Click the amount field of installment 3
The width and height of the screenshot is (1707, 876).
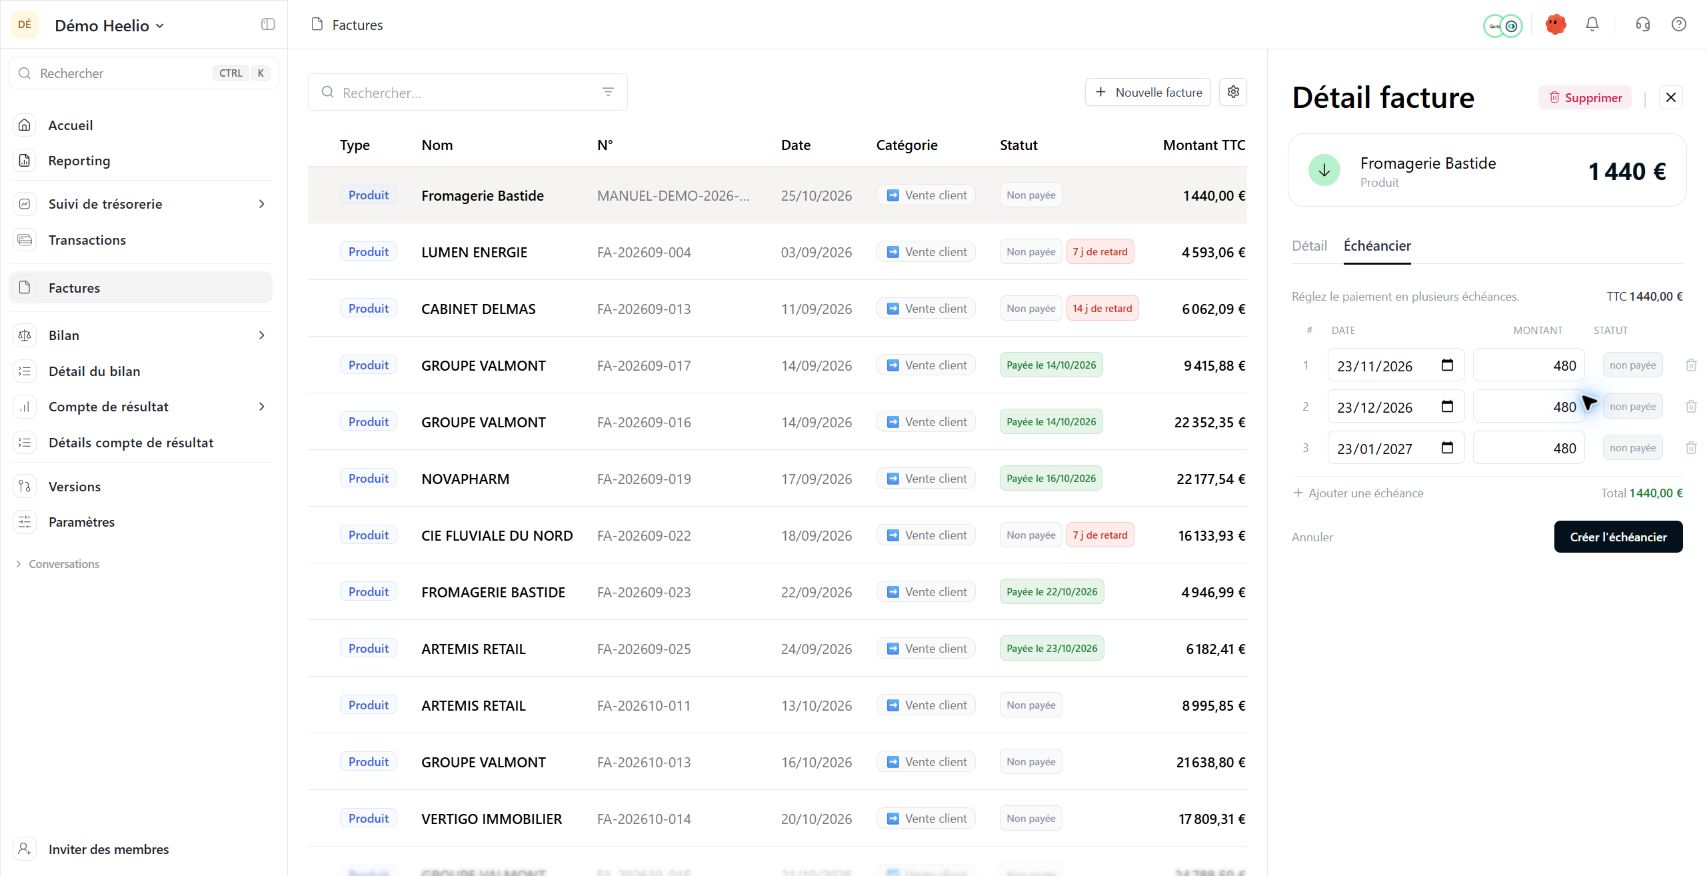pos(1528,448)
